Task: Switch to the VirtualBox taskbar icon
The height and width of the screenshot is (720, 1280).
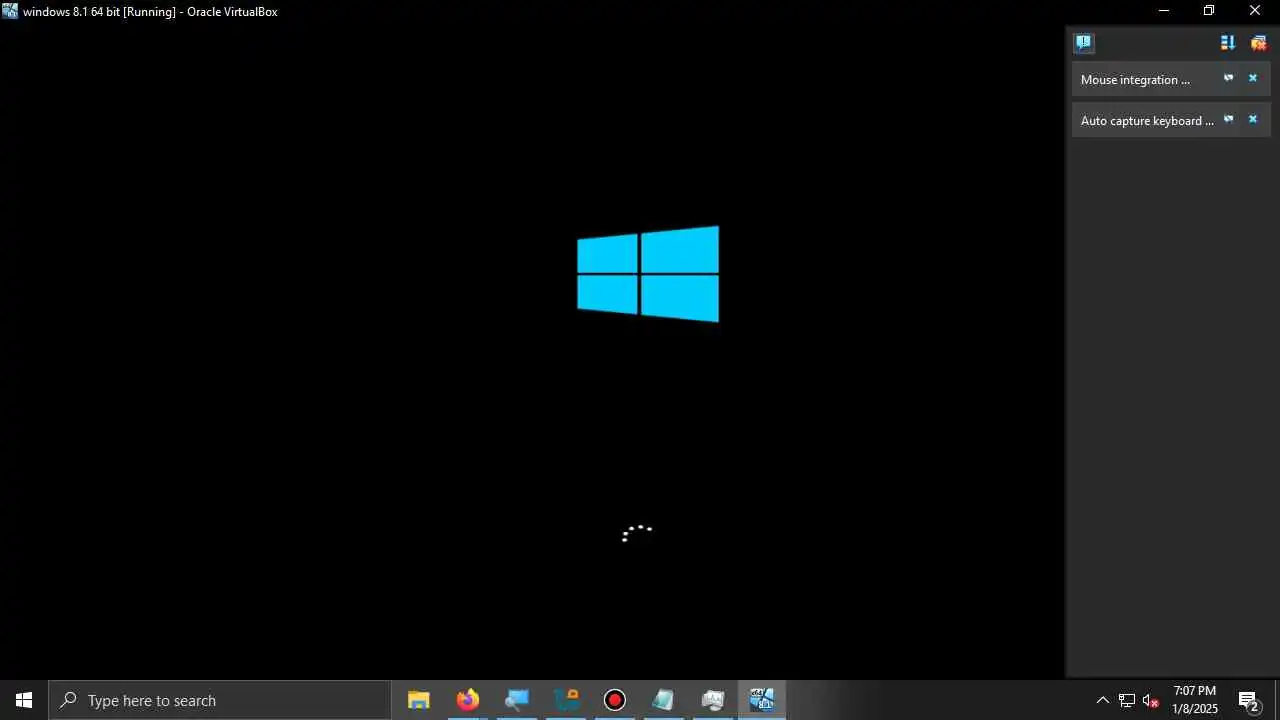Action: 762,700
